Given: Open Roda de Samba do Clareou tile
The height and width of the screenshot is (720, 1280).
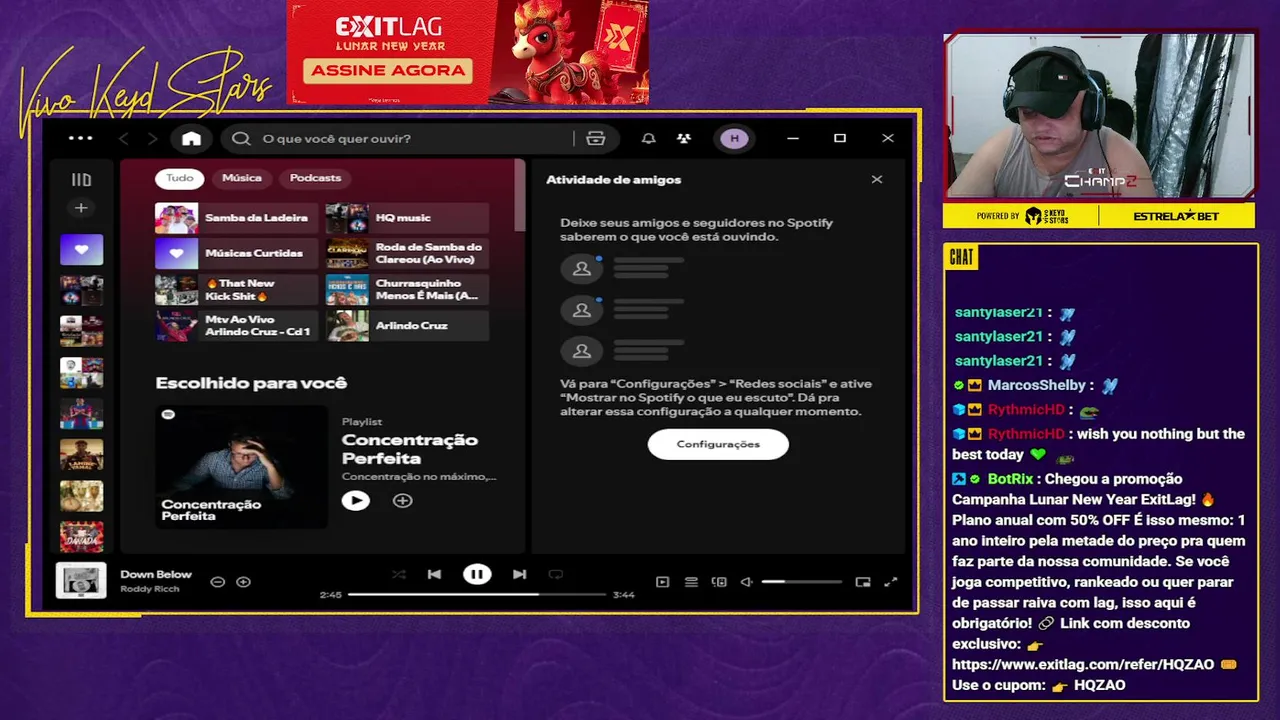Looking at the screenshot, I should [407, 253].
